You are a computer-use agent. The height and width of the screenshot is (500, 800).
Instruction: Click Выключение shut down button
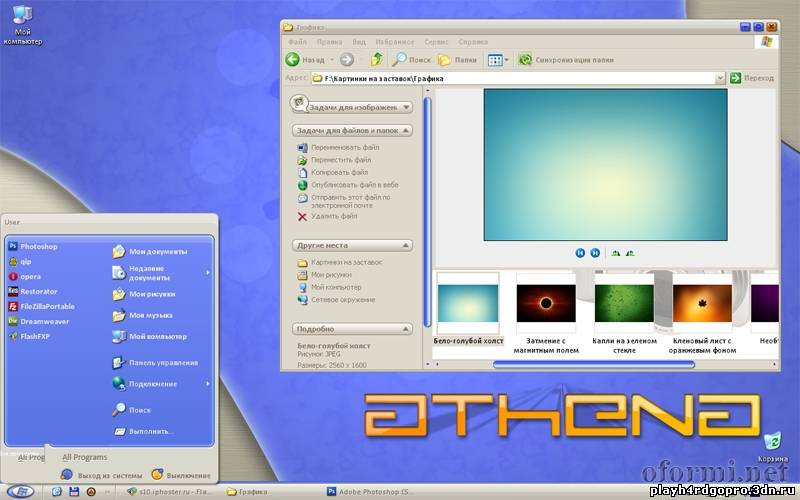click(181, 475)
